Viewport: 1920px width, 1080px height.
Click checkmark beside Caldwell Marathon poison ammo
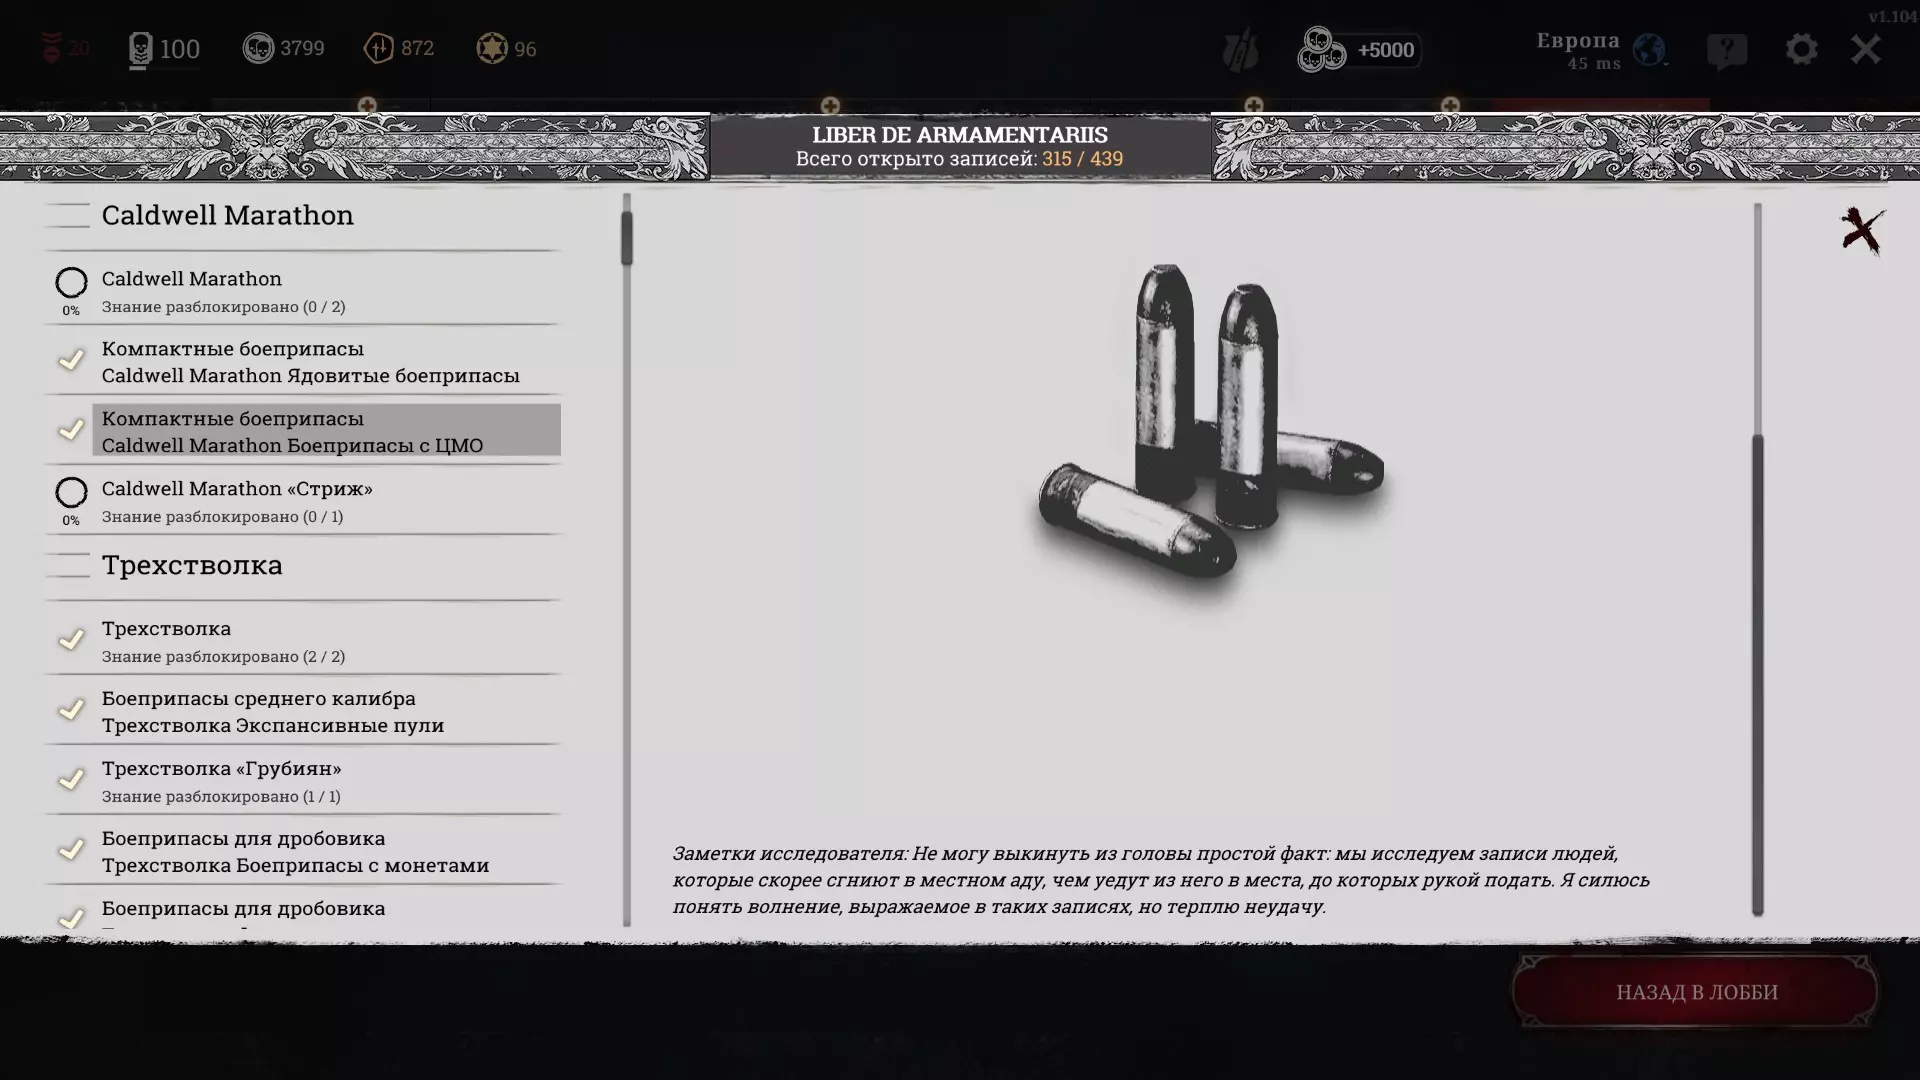tap(71, 360)
